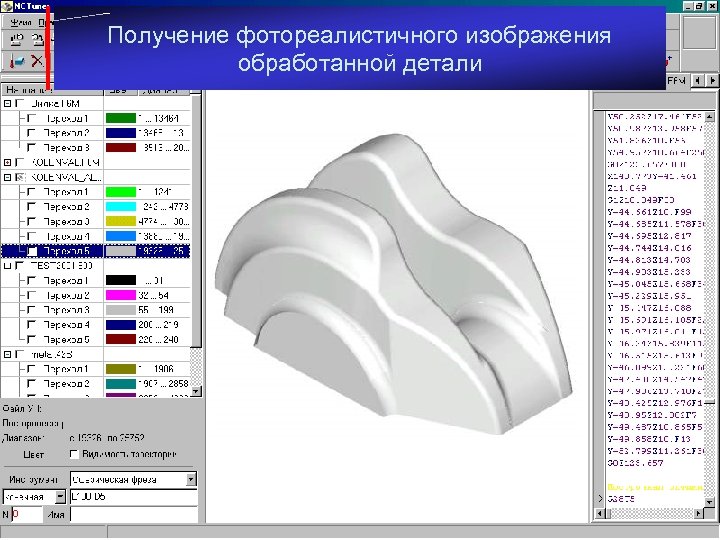Open the Конечная dropdown arrow
The width and height of the screenshot is (720, 540).
(60, 497)
